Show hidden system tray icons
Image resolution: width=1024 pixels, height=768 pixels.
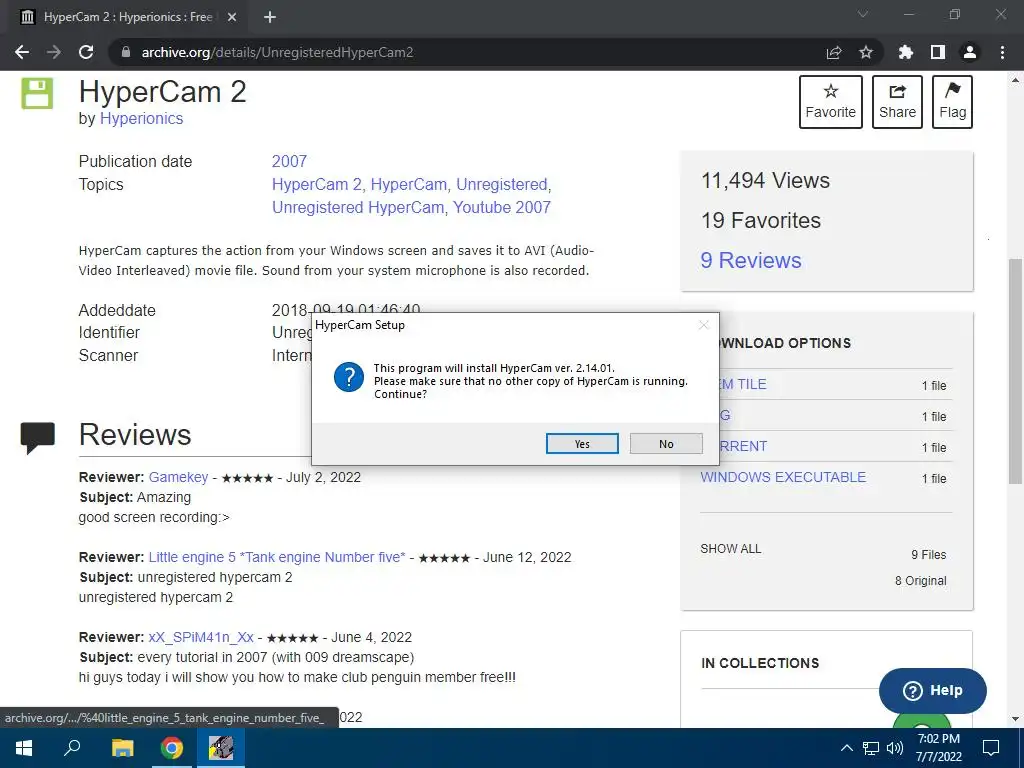tap(846, 748)
